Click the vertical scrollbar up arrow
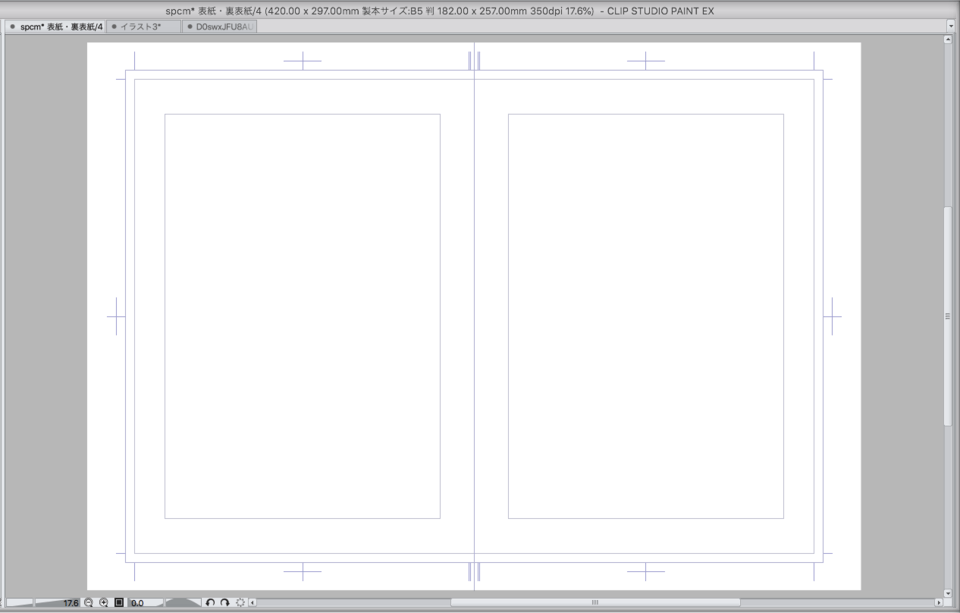The height and width of the screenshot is (613, 960). 948,41
